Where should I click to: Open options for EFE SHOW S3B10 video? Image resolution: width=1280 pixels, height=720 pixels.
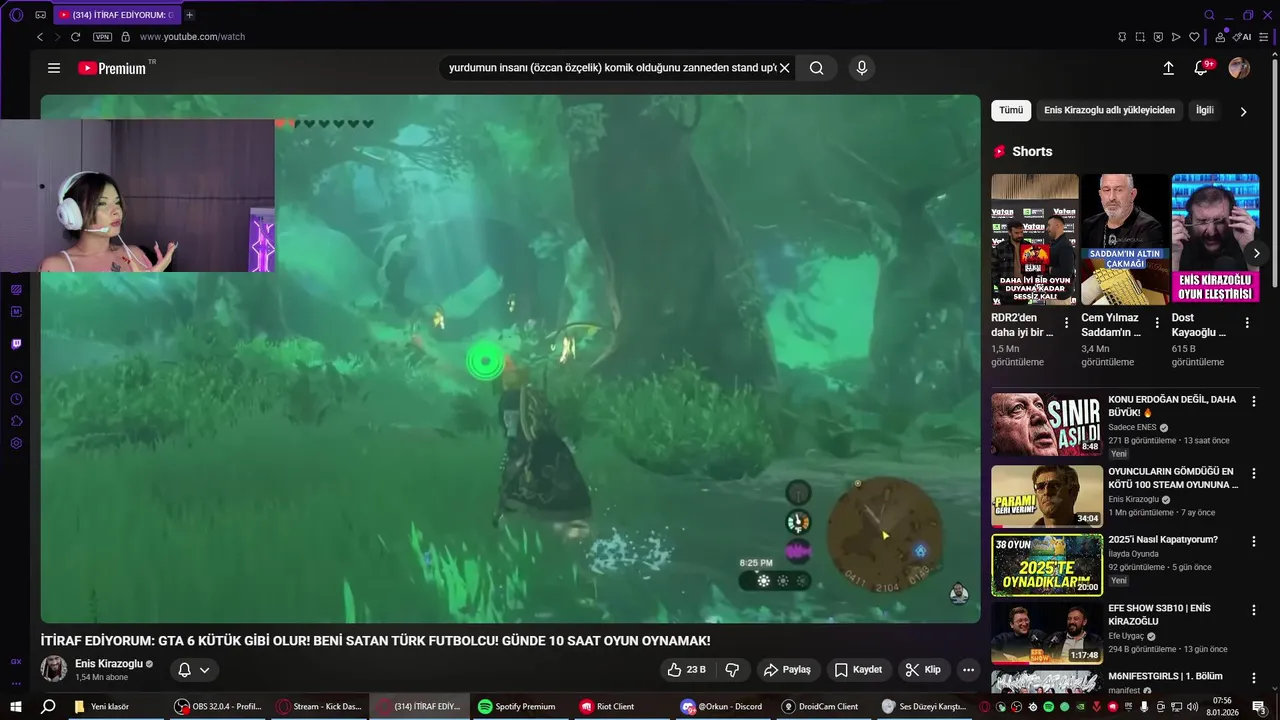(1254, 610)
